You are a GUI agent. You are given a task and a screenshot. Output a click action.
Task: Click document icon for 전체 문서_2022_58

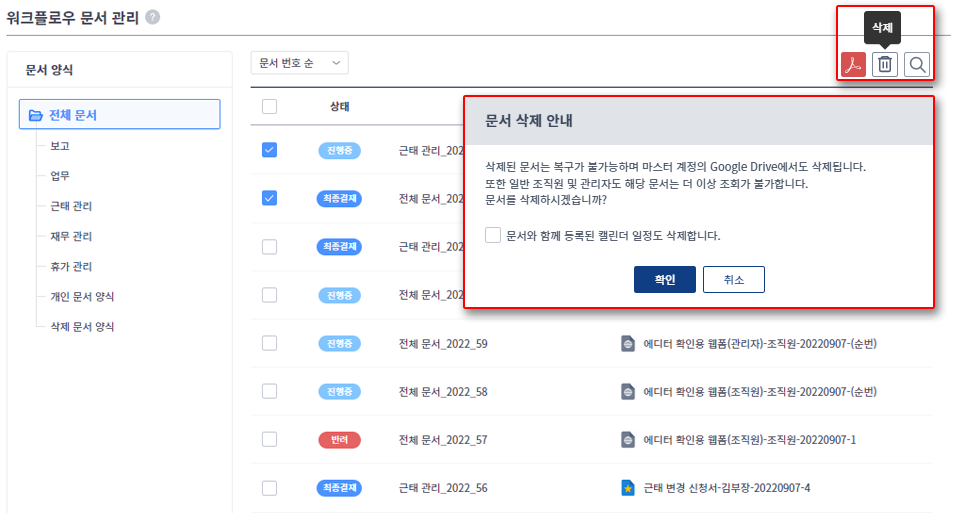[628, 391]
